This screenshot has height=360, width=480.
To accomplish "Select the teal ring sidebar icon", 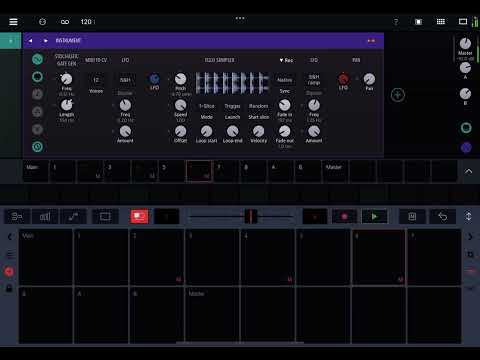I will pos(37,77).
